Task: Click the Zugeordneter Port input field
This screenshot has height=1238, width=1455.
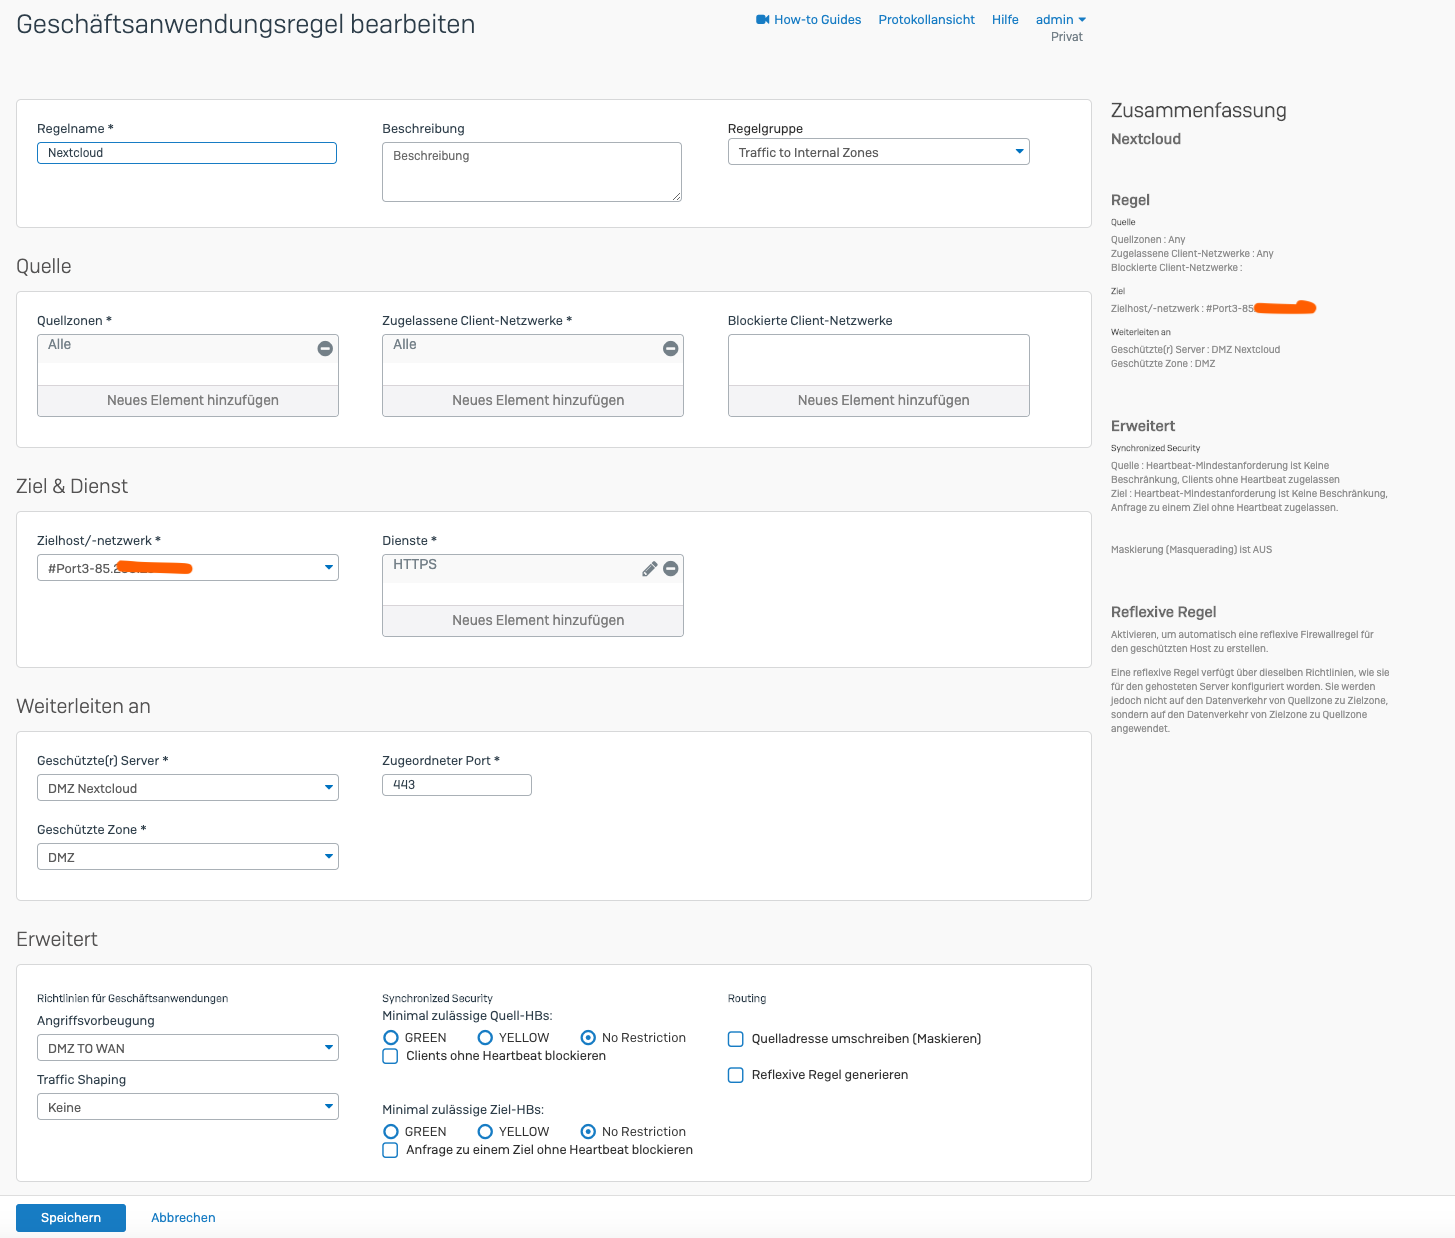Action: 456,785
